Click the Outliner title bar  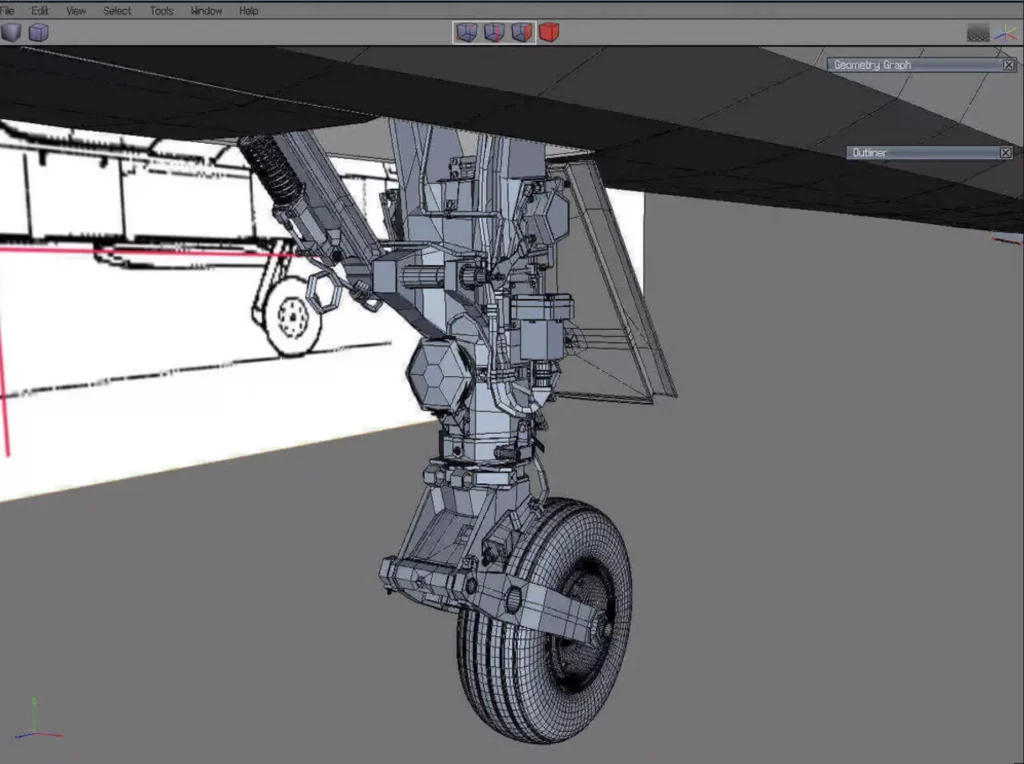(x=931, y=152)
